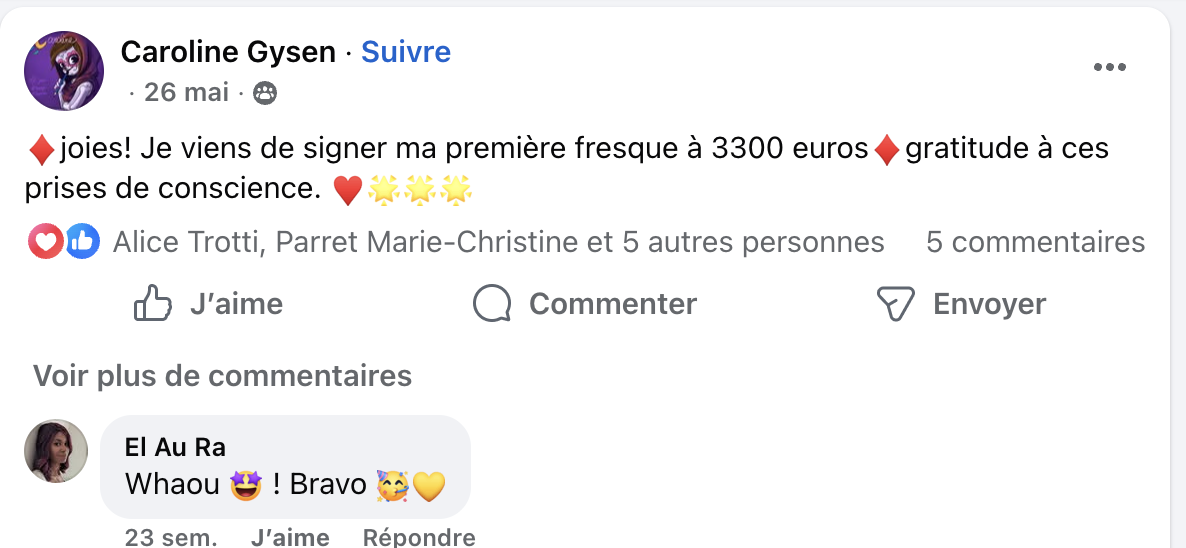Like the post with J'aime thumbs-up icon
1186x548 pixels.
[x=153, y=304]
